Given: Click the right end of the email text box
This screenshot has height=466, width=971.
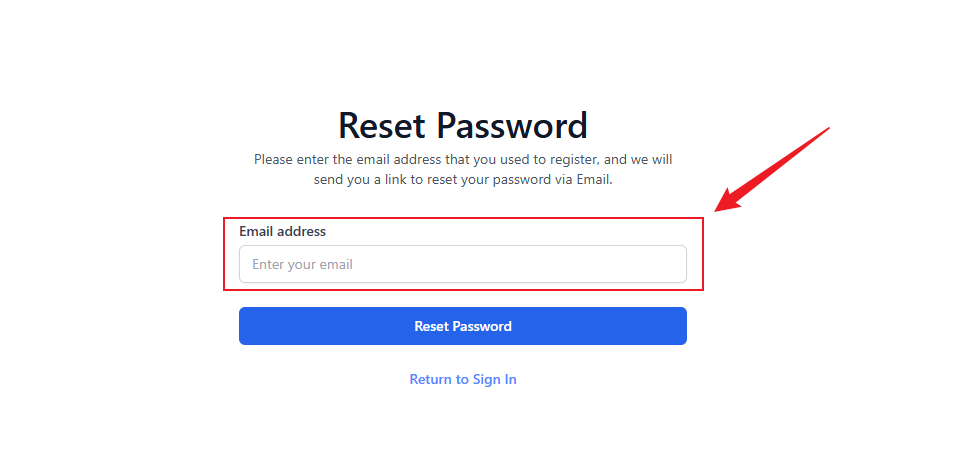Looking at the screenshot, I should coord(675,264).
